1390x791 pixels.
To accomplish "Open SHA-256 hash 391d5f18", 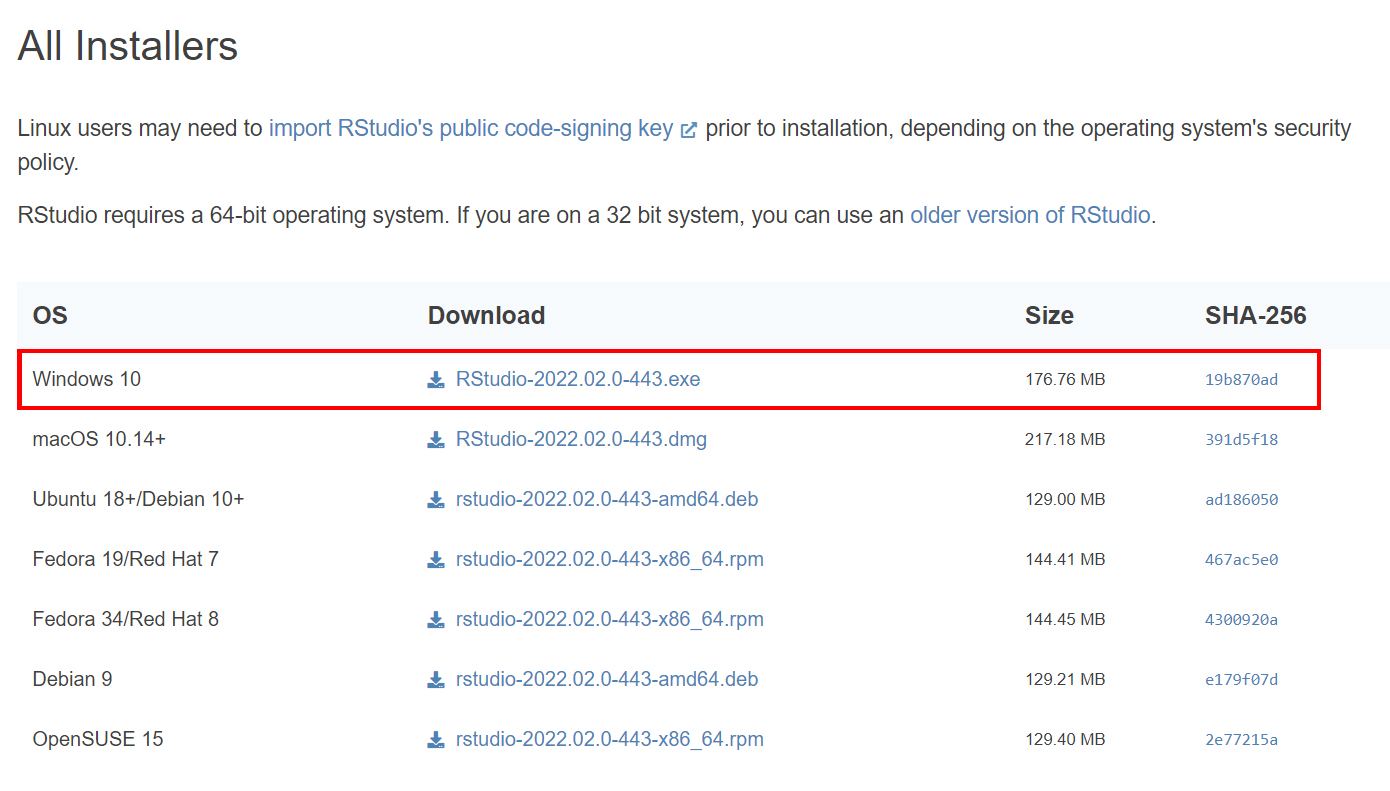I will 1241,440.
